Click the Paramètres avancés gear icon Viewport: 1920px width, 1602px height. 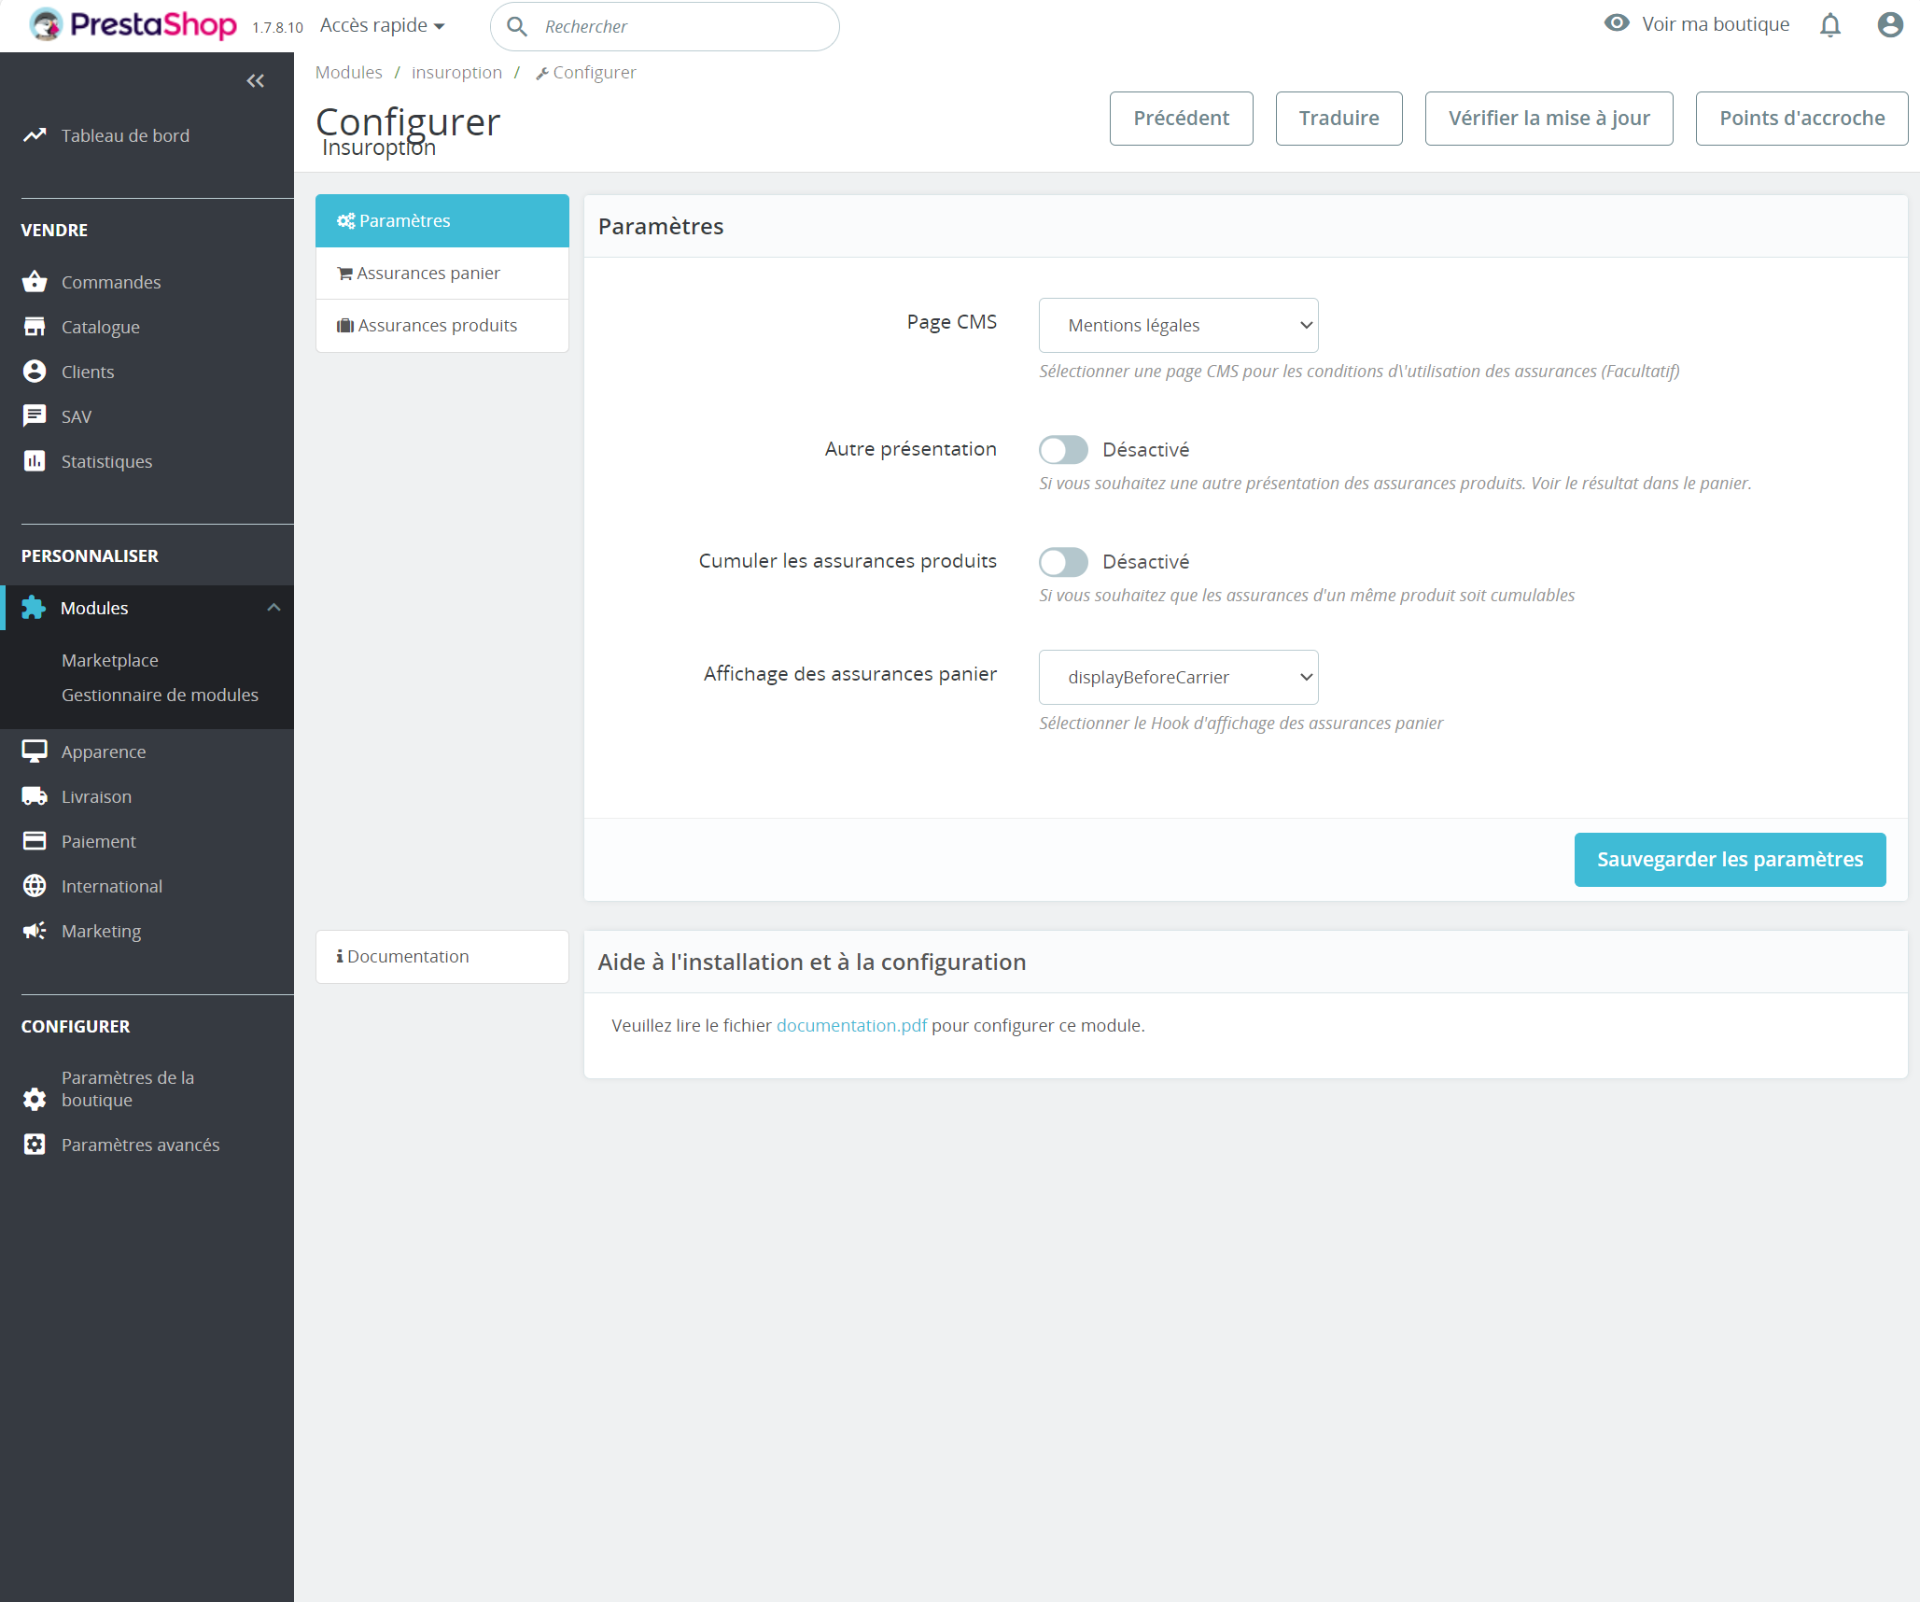point(34,1144)
